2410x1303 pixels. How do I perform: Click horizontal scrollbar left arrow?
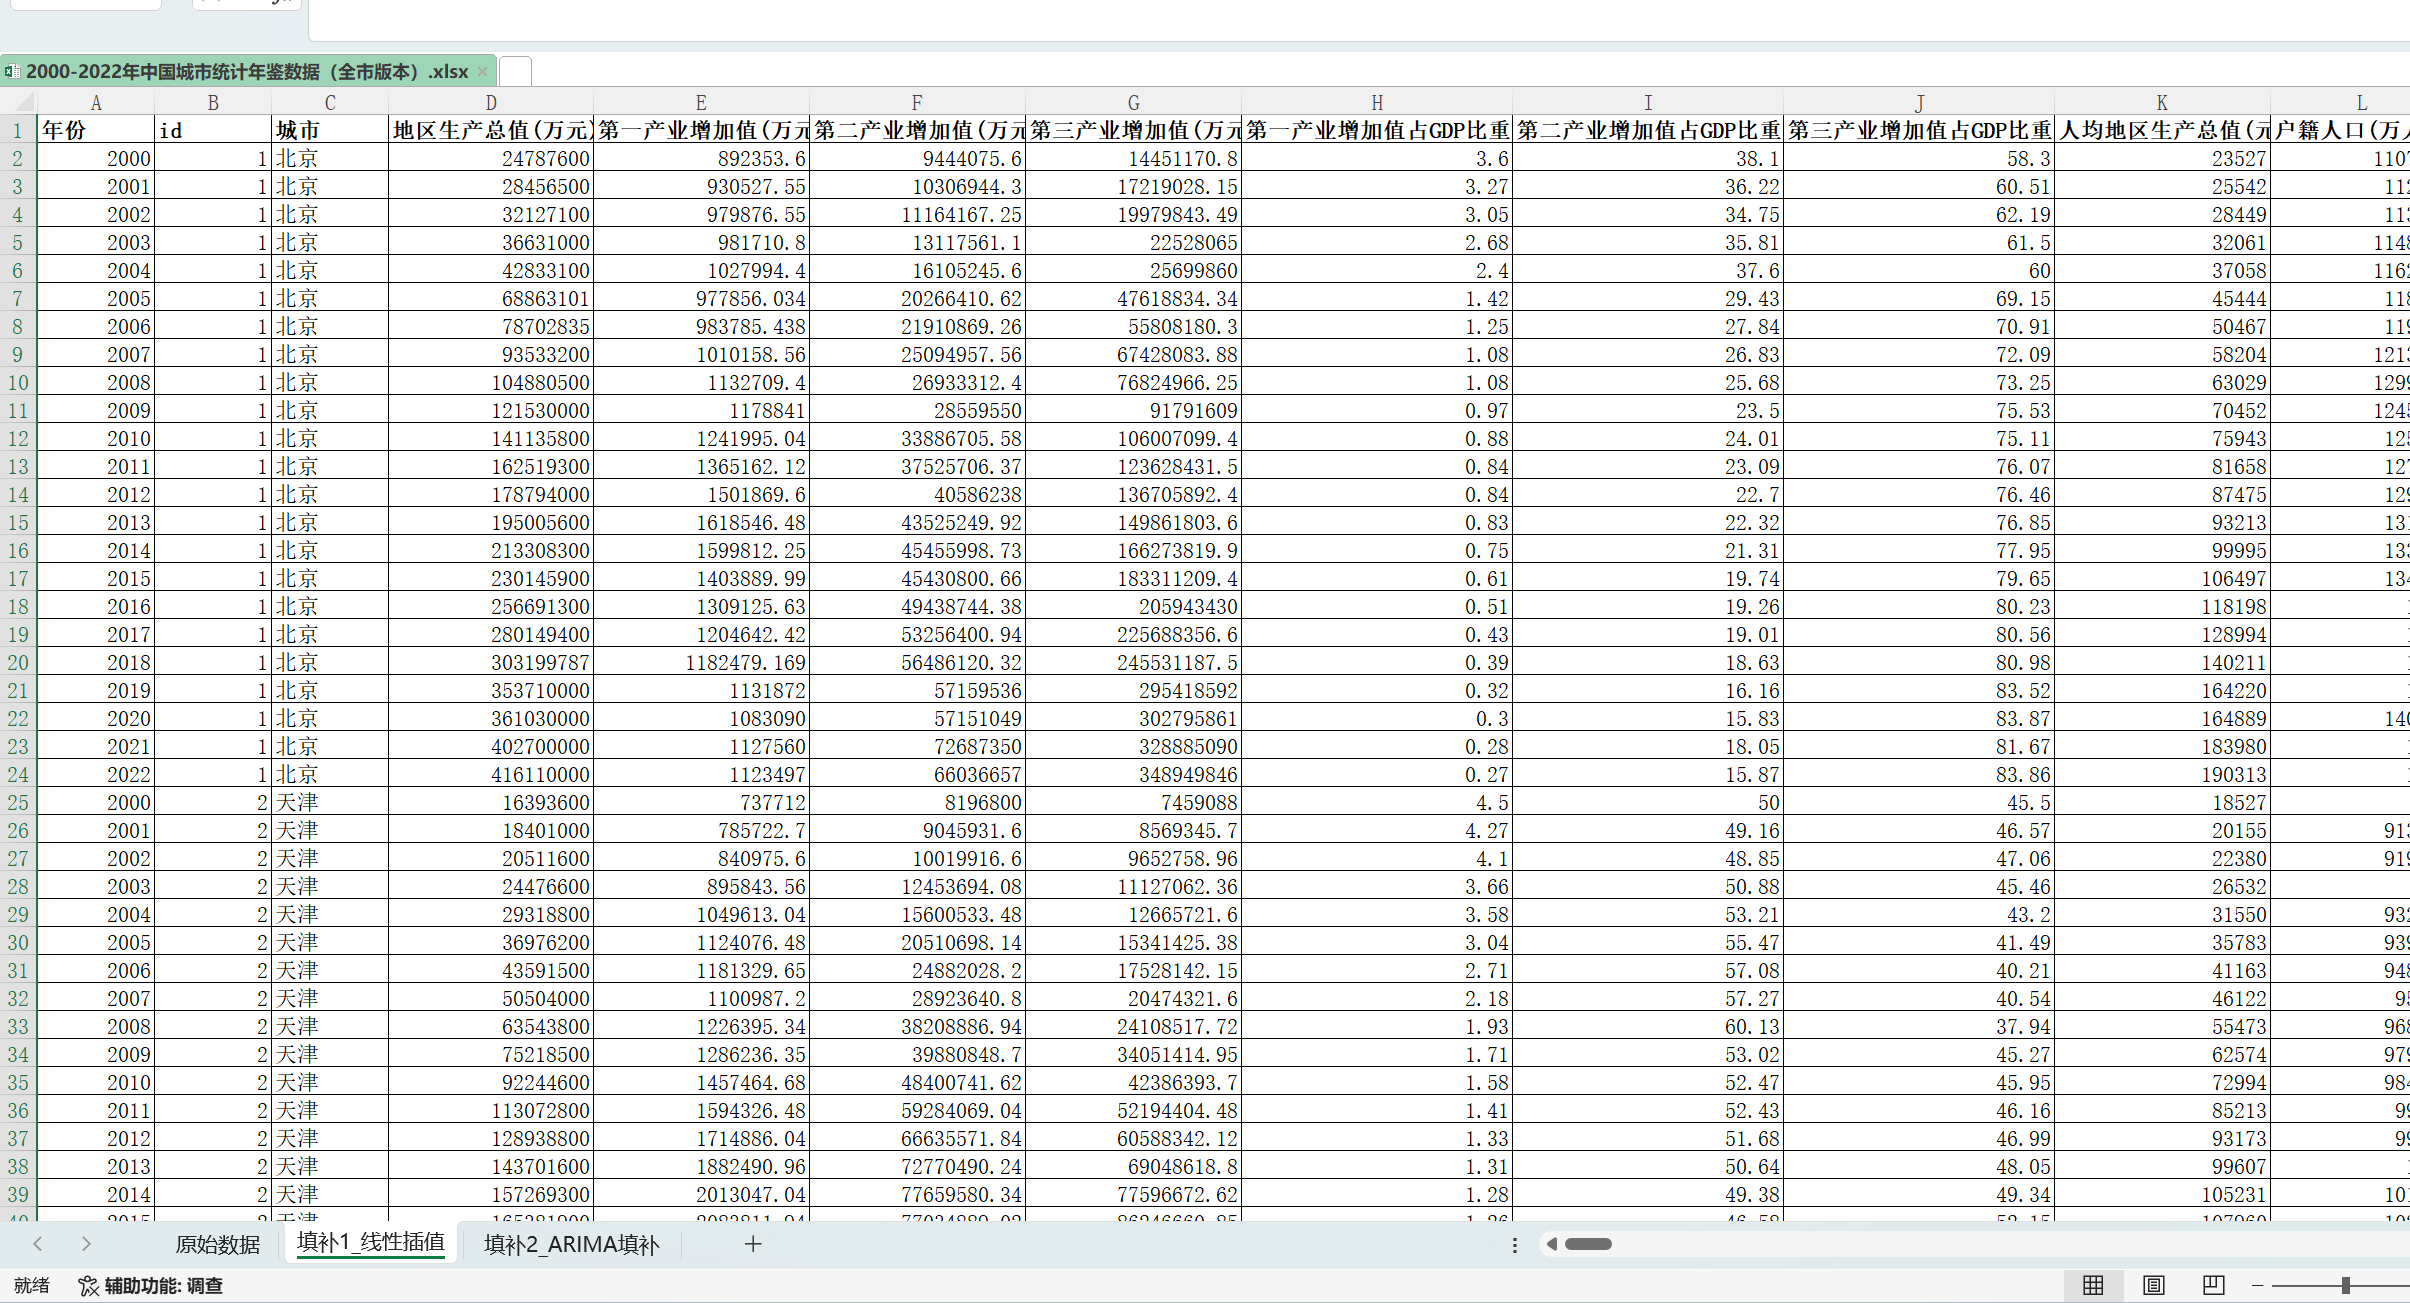pos(1551,1244)
